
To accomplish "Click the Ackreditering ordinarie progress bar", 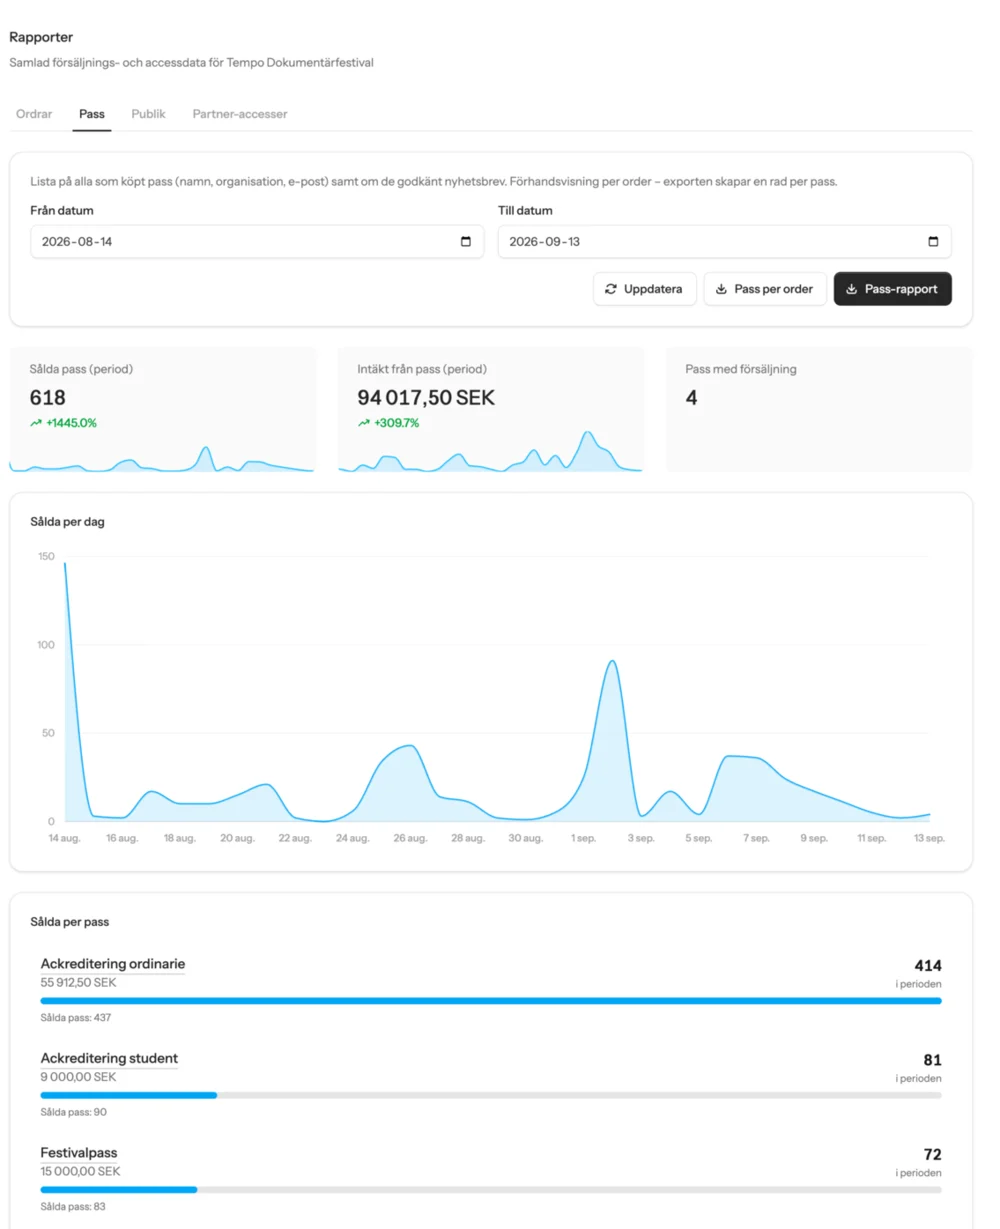I will [491, 1001].
